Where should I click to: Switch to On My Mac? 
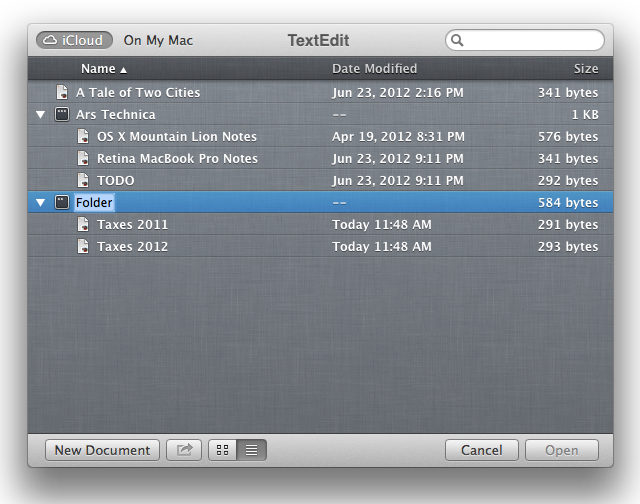[x=158, y=40]
